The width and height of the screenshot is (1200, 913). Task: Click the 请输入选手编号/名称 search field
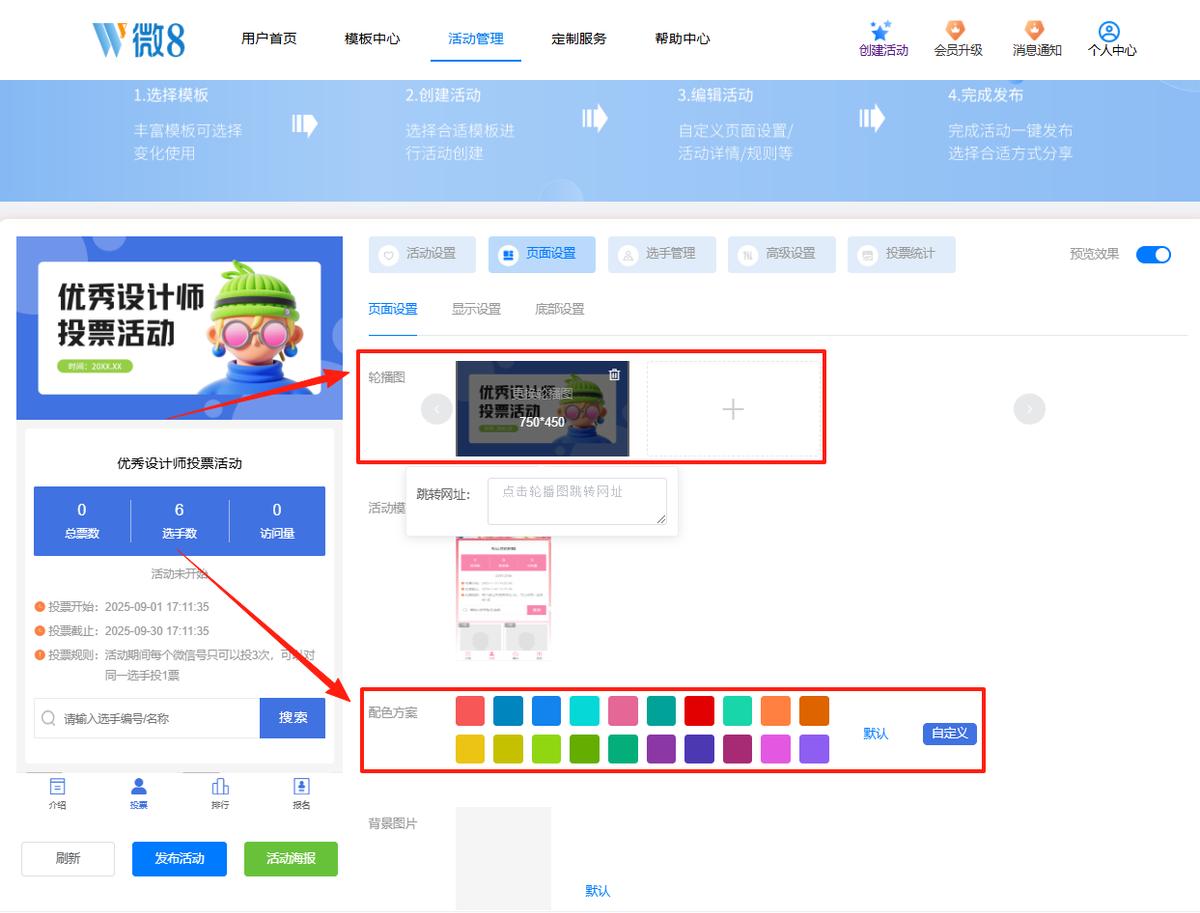147,718
